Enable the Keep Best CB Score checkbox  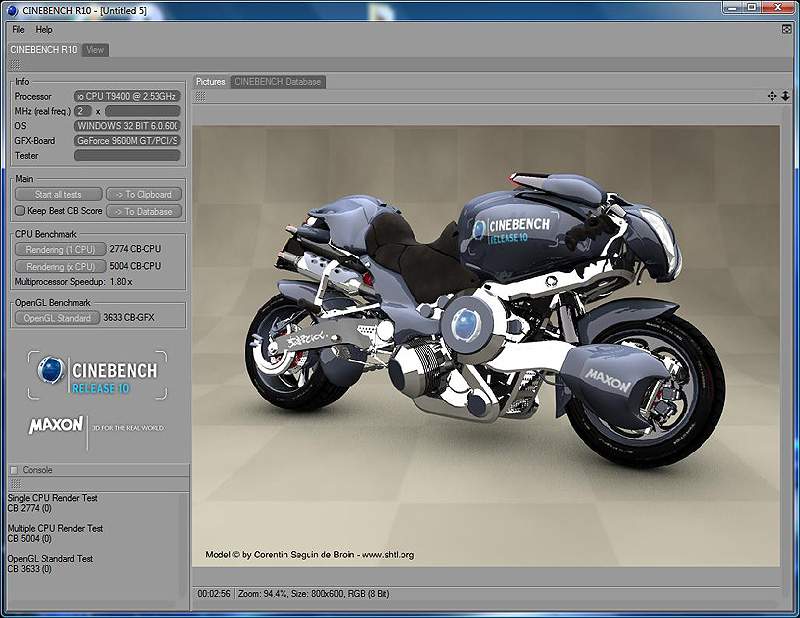click(x=20, y=211)
